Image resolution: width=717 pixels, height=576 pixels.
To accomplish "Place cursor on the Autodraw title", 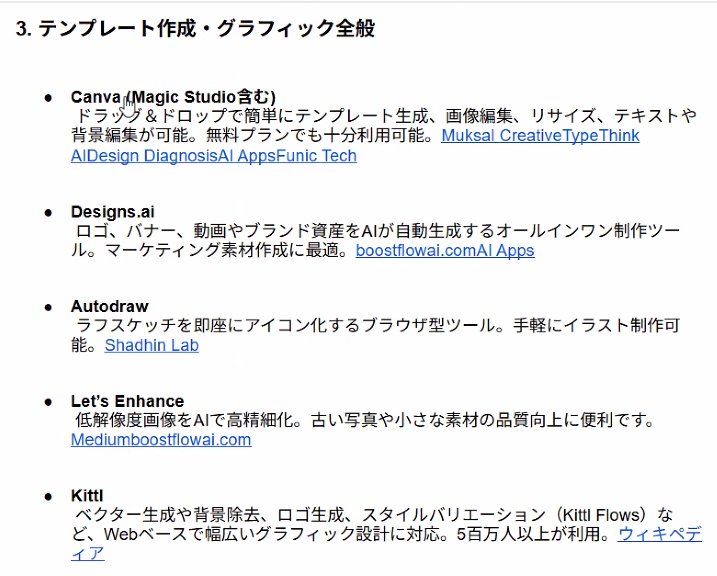I will [109, 306].
